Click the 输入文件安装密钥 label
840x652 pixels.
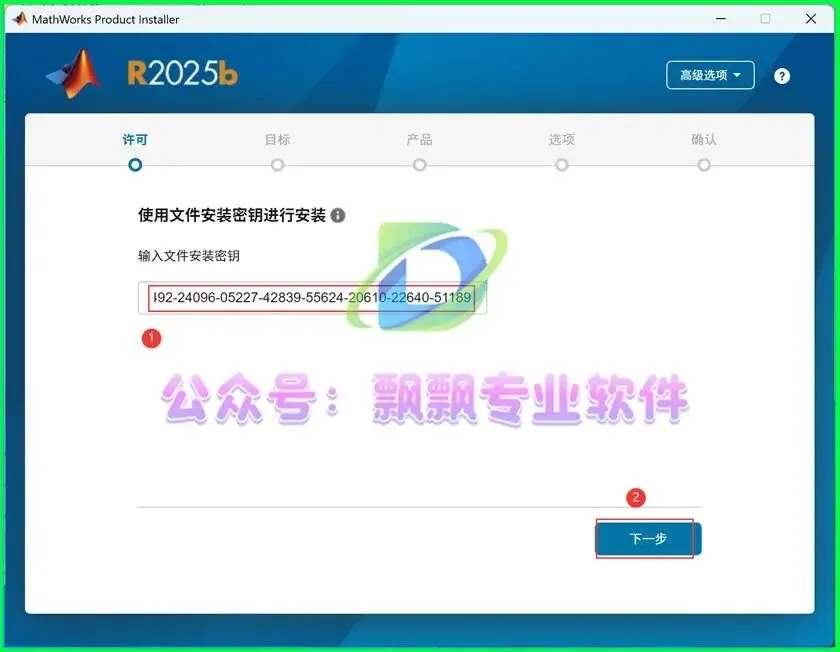point(189,256)
